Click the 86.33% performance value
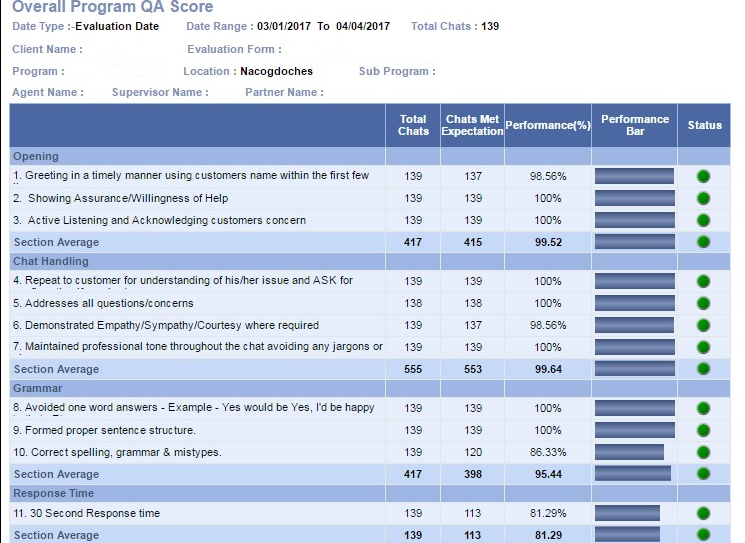The image size is (745, 543). click(548, 452)
